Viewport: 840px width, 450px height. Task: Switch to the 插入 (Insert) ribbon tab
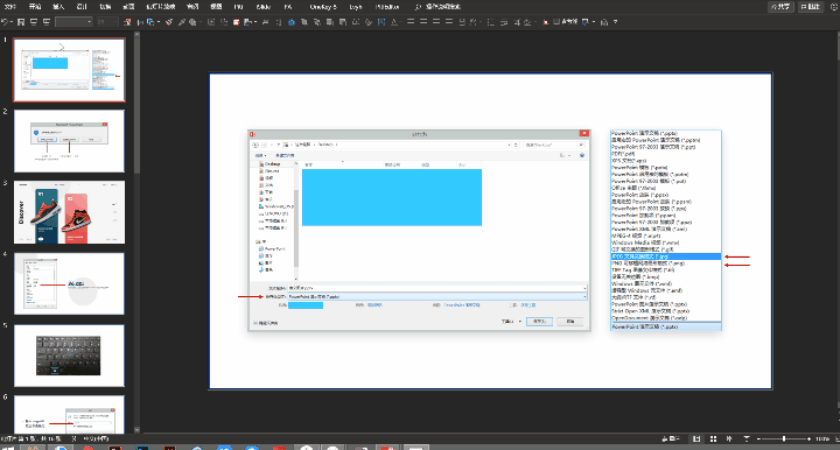pyautogui.click(x=59, y=6)
